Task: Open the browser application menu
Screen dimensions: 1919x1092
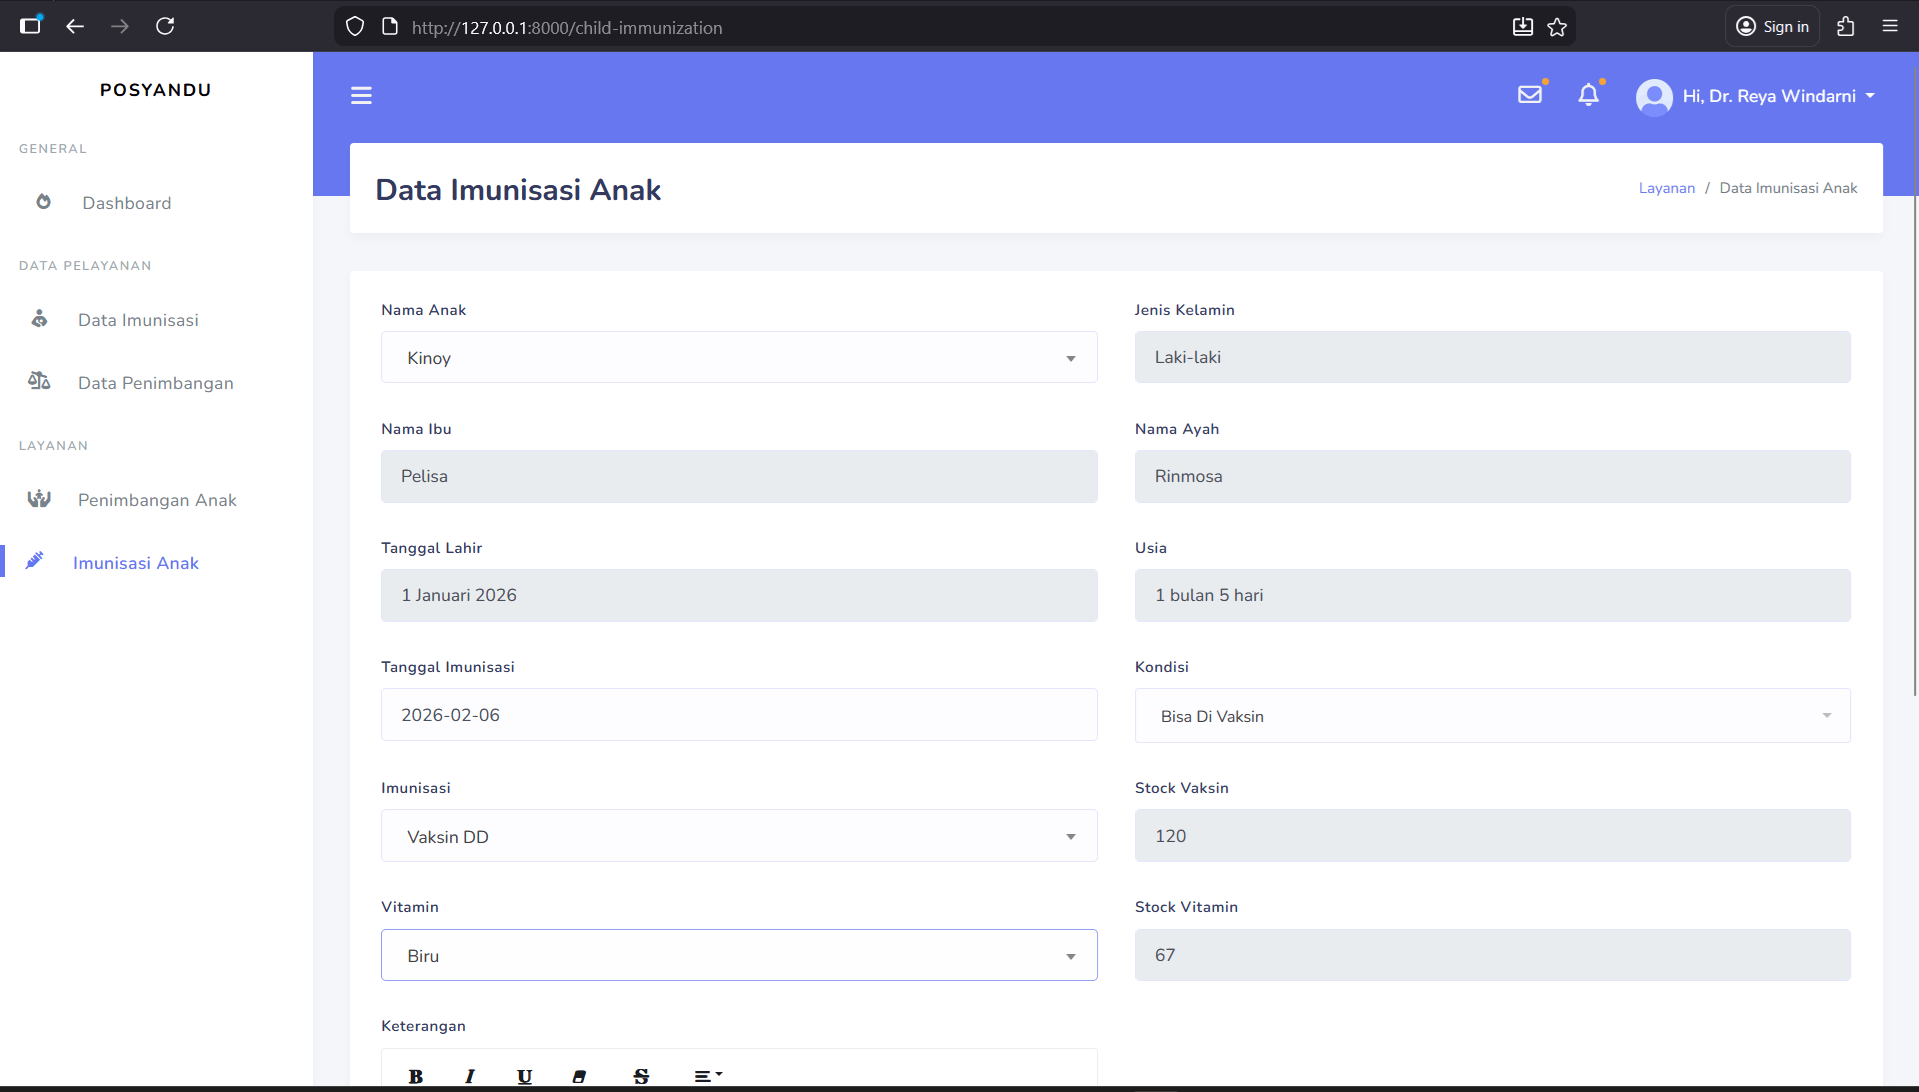Action: pos(1890,26)
